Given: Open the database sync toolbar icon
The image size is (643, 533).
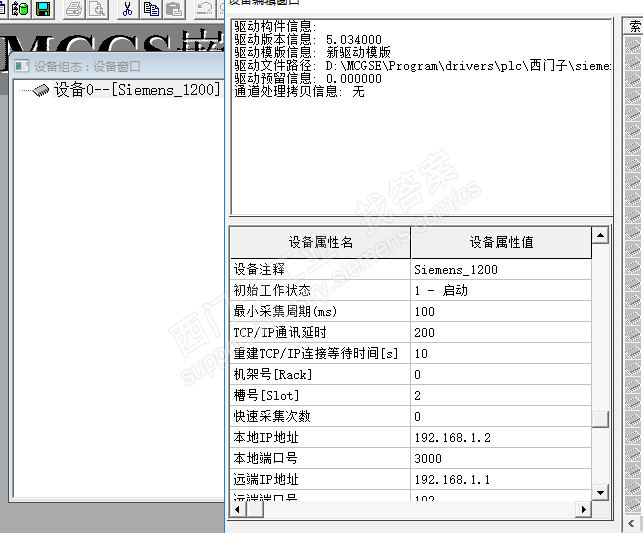Looking at the screenshot, I should click(x=20, y=9).
